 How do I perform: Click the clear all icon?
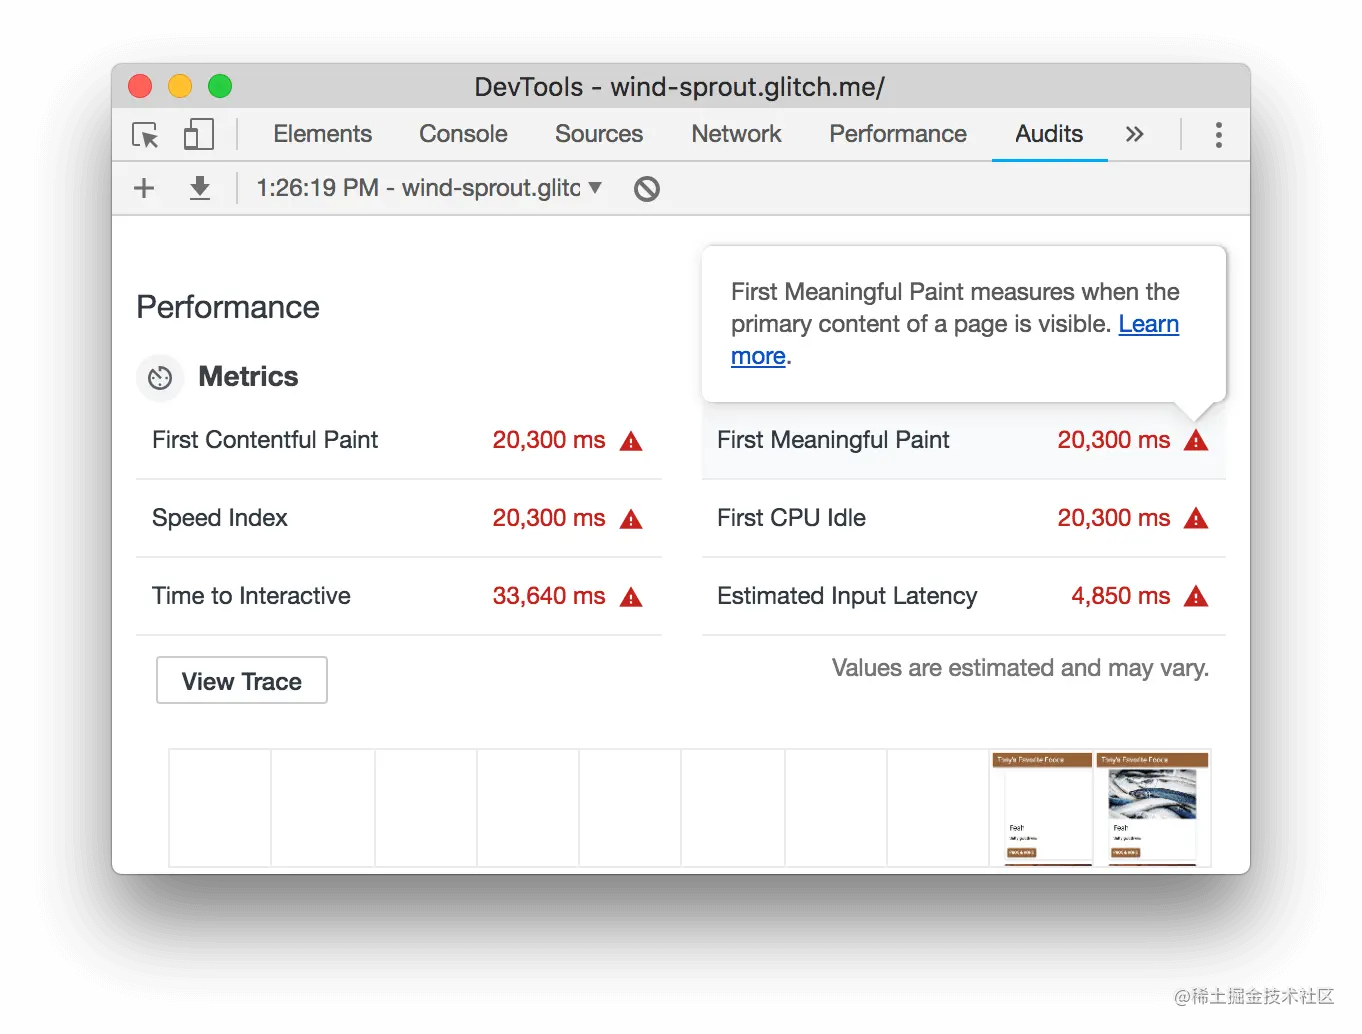pyautogui.click(x=647, y=188)
